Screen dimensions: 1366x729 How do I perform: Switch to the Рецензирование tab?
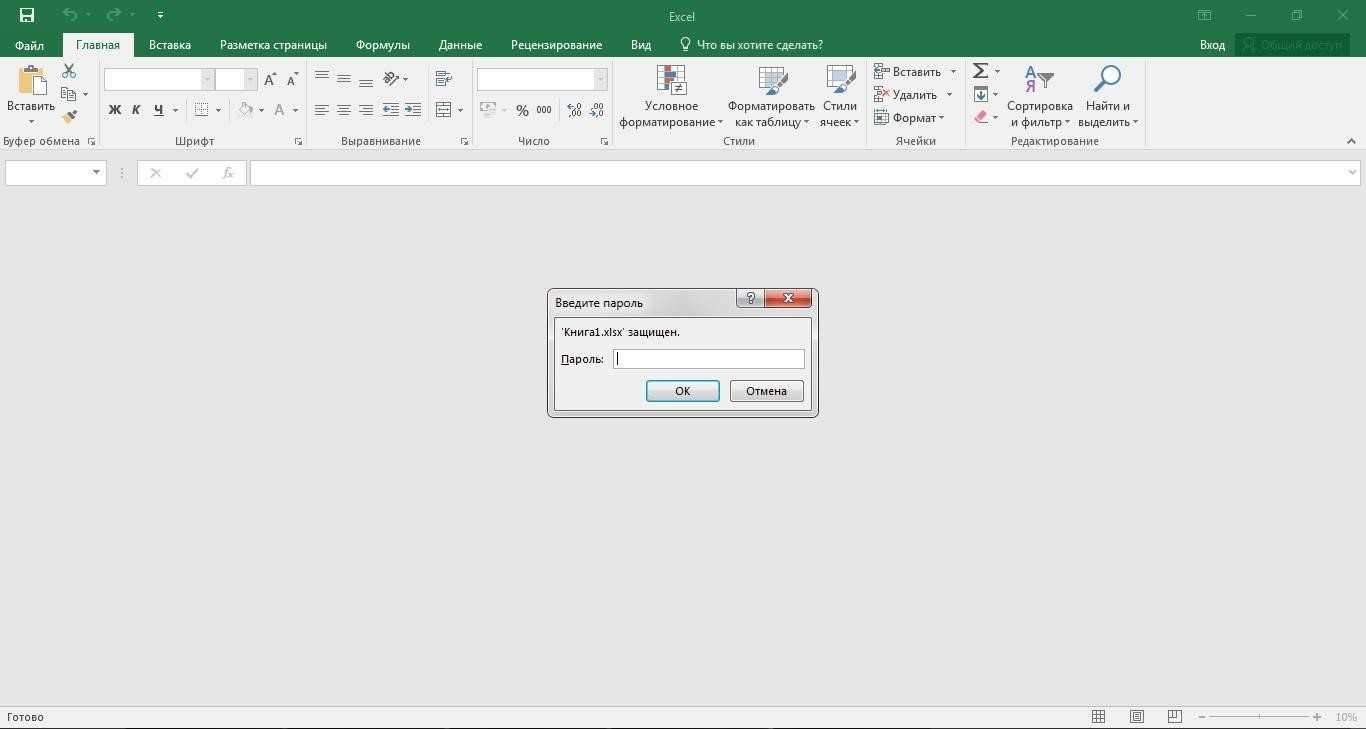click(x=556, y=45)
